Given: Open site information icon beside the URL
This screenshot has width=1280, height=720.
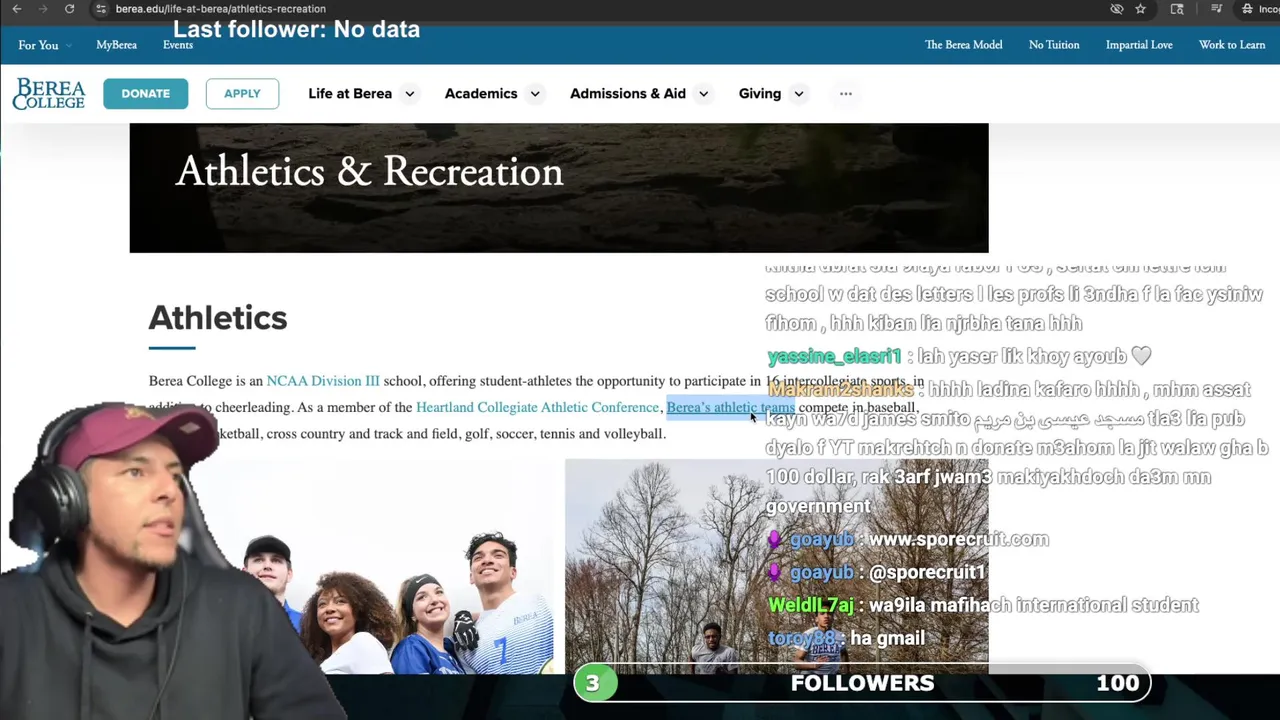Looking at the screenshot, I should (x=101, y=9).
